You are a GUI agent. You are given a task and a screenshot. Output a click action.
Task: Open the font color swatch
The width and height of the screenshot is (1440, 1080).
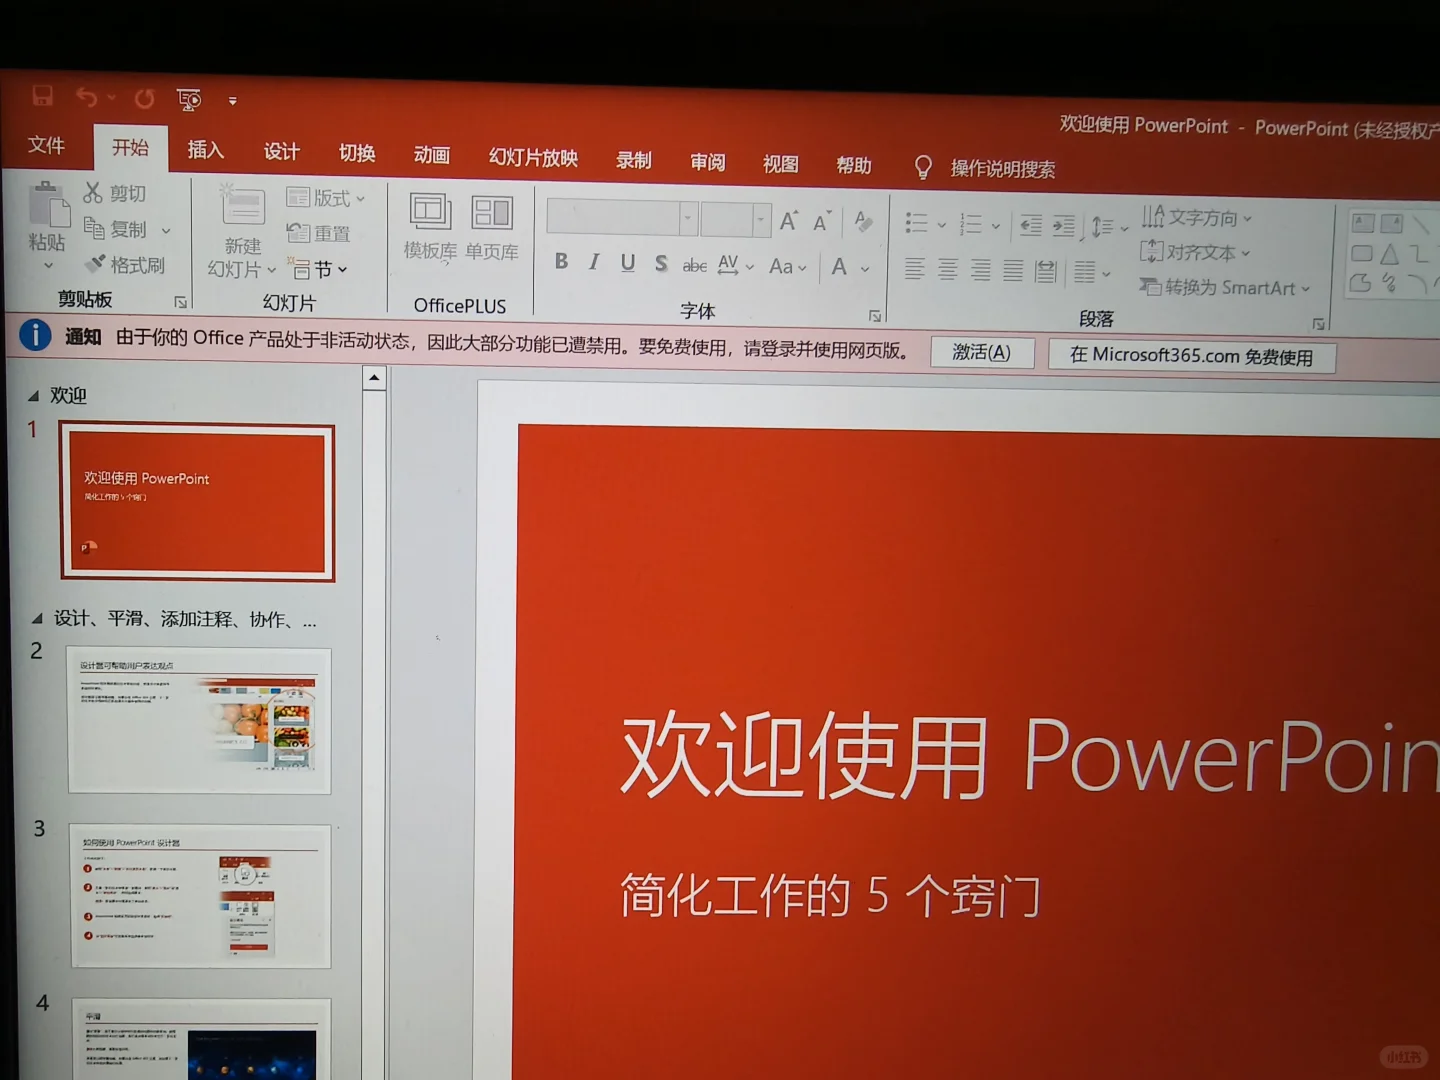pyautogui.click(x=840, y=266)
